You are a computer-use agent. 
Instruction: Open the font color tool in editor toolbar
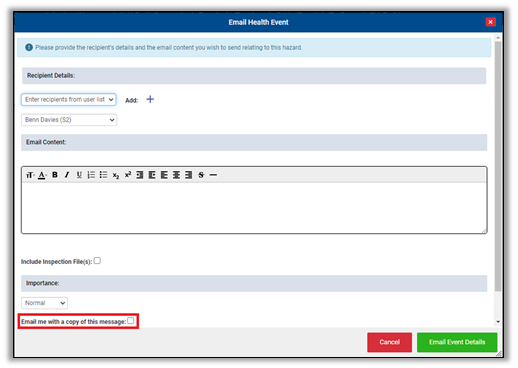coord(42,175)
